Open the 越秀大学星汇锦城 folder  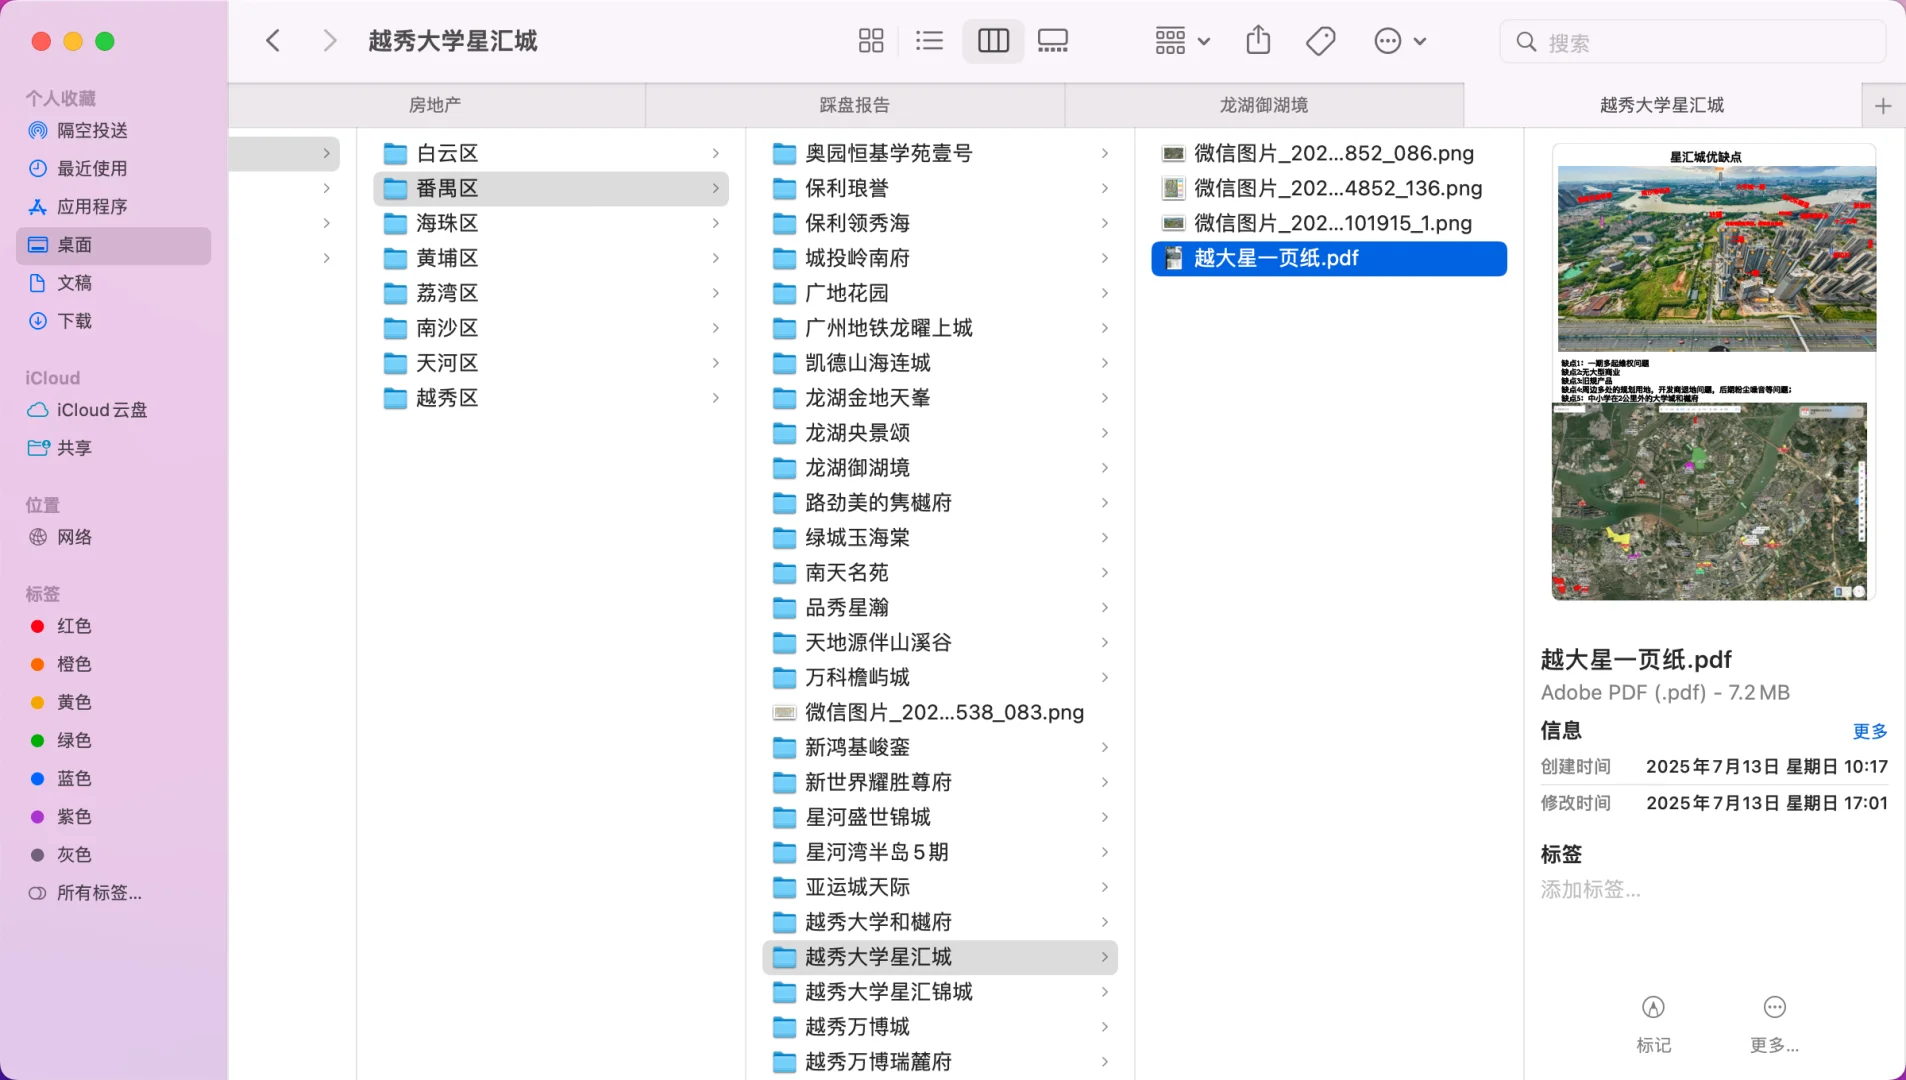[x=940, y=992]
